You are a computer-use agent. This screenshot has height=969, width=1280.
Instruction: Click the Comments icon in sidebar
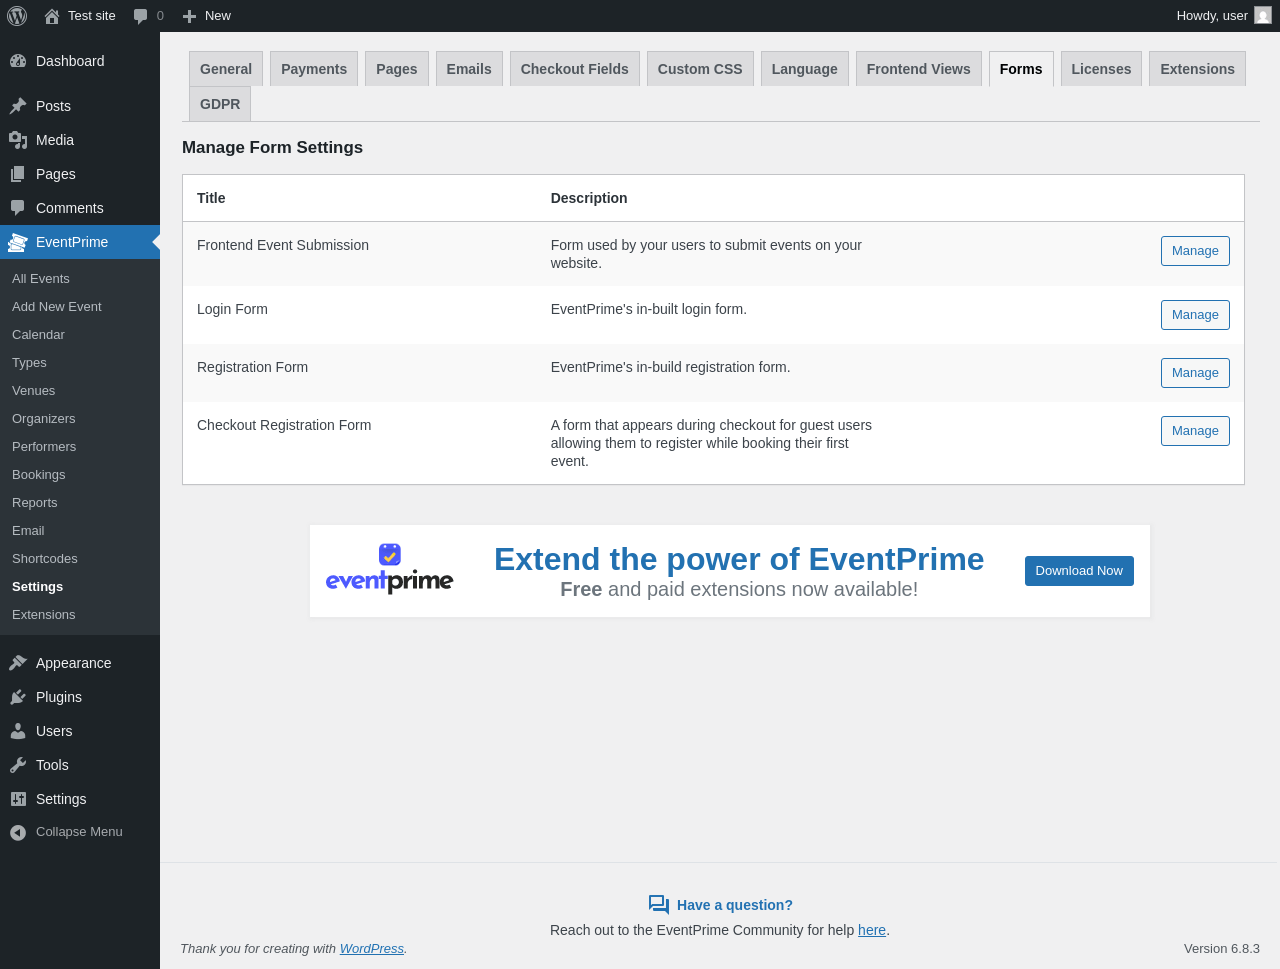point(18,208)
